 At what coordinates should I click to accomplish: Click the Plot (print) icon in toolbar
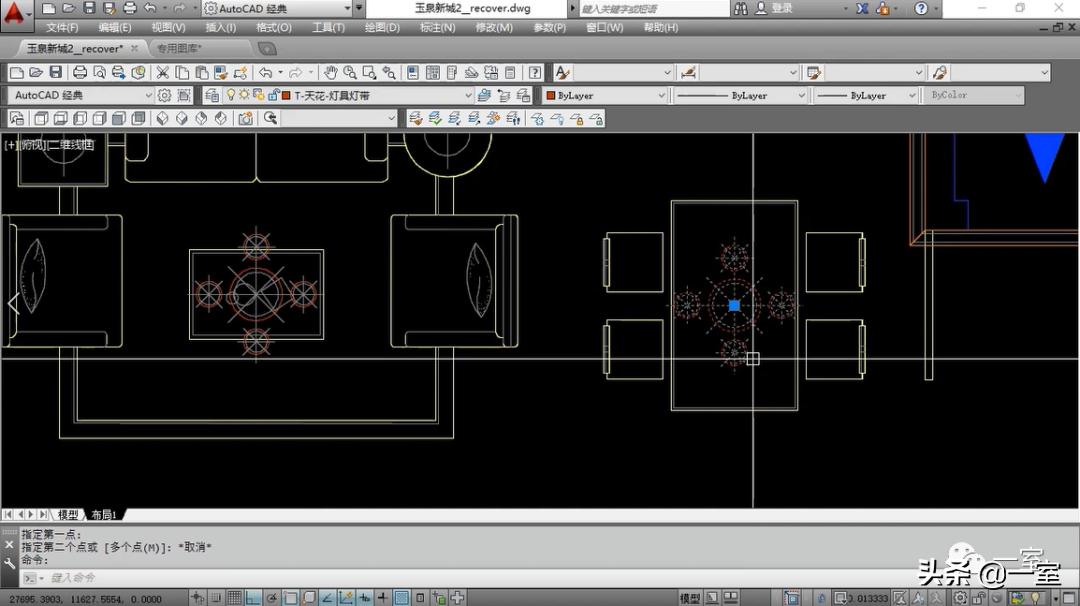click(x=79, y=73)
